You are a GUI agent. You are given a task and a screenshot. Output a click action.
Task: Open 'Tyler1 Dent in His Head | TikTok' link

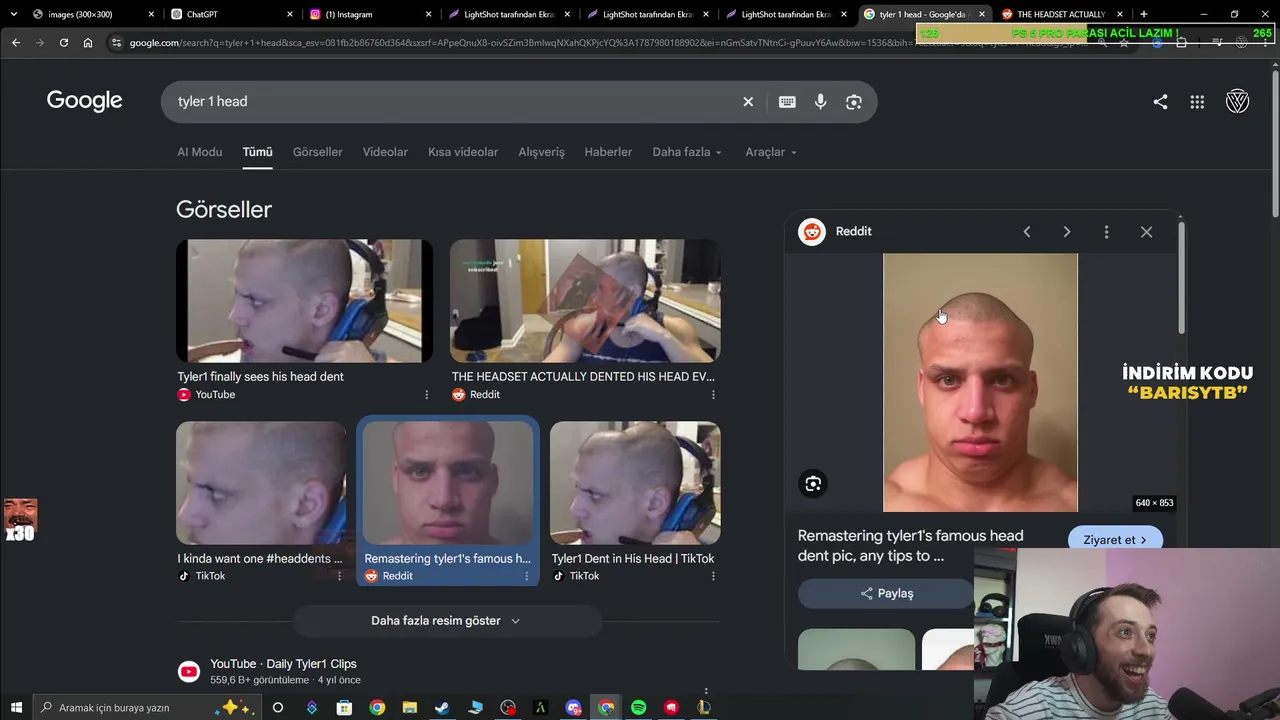pyautogui.click(x=633, y=559)
